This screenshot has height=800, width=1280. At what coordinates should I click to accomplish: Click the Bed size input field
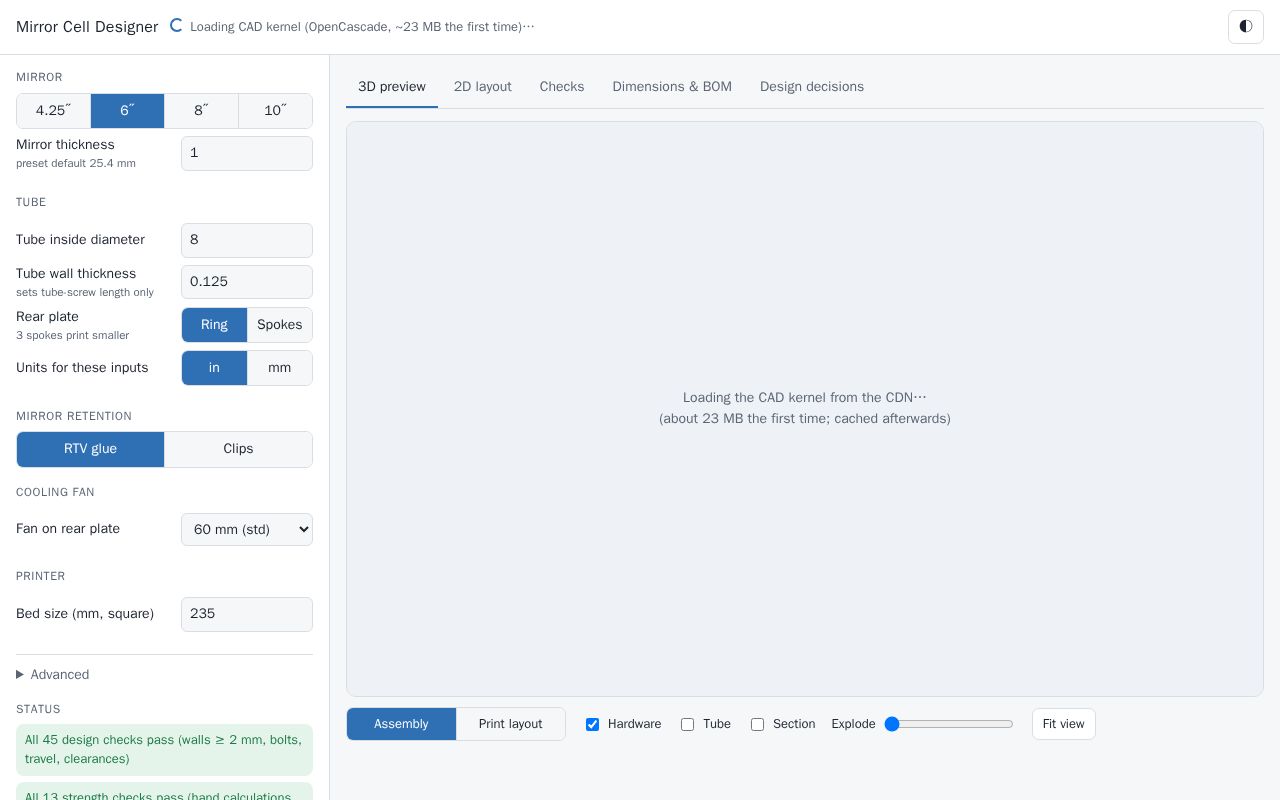247,614
